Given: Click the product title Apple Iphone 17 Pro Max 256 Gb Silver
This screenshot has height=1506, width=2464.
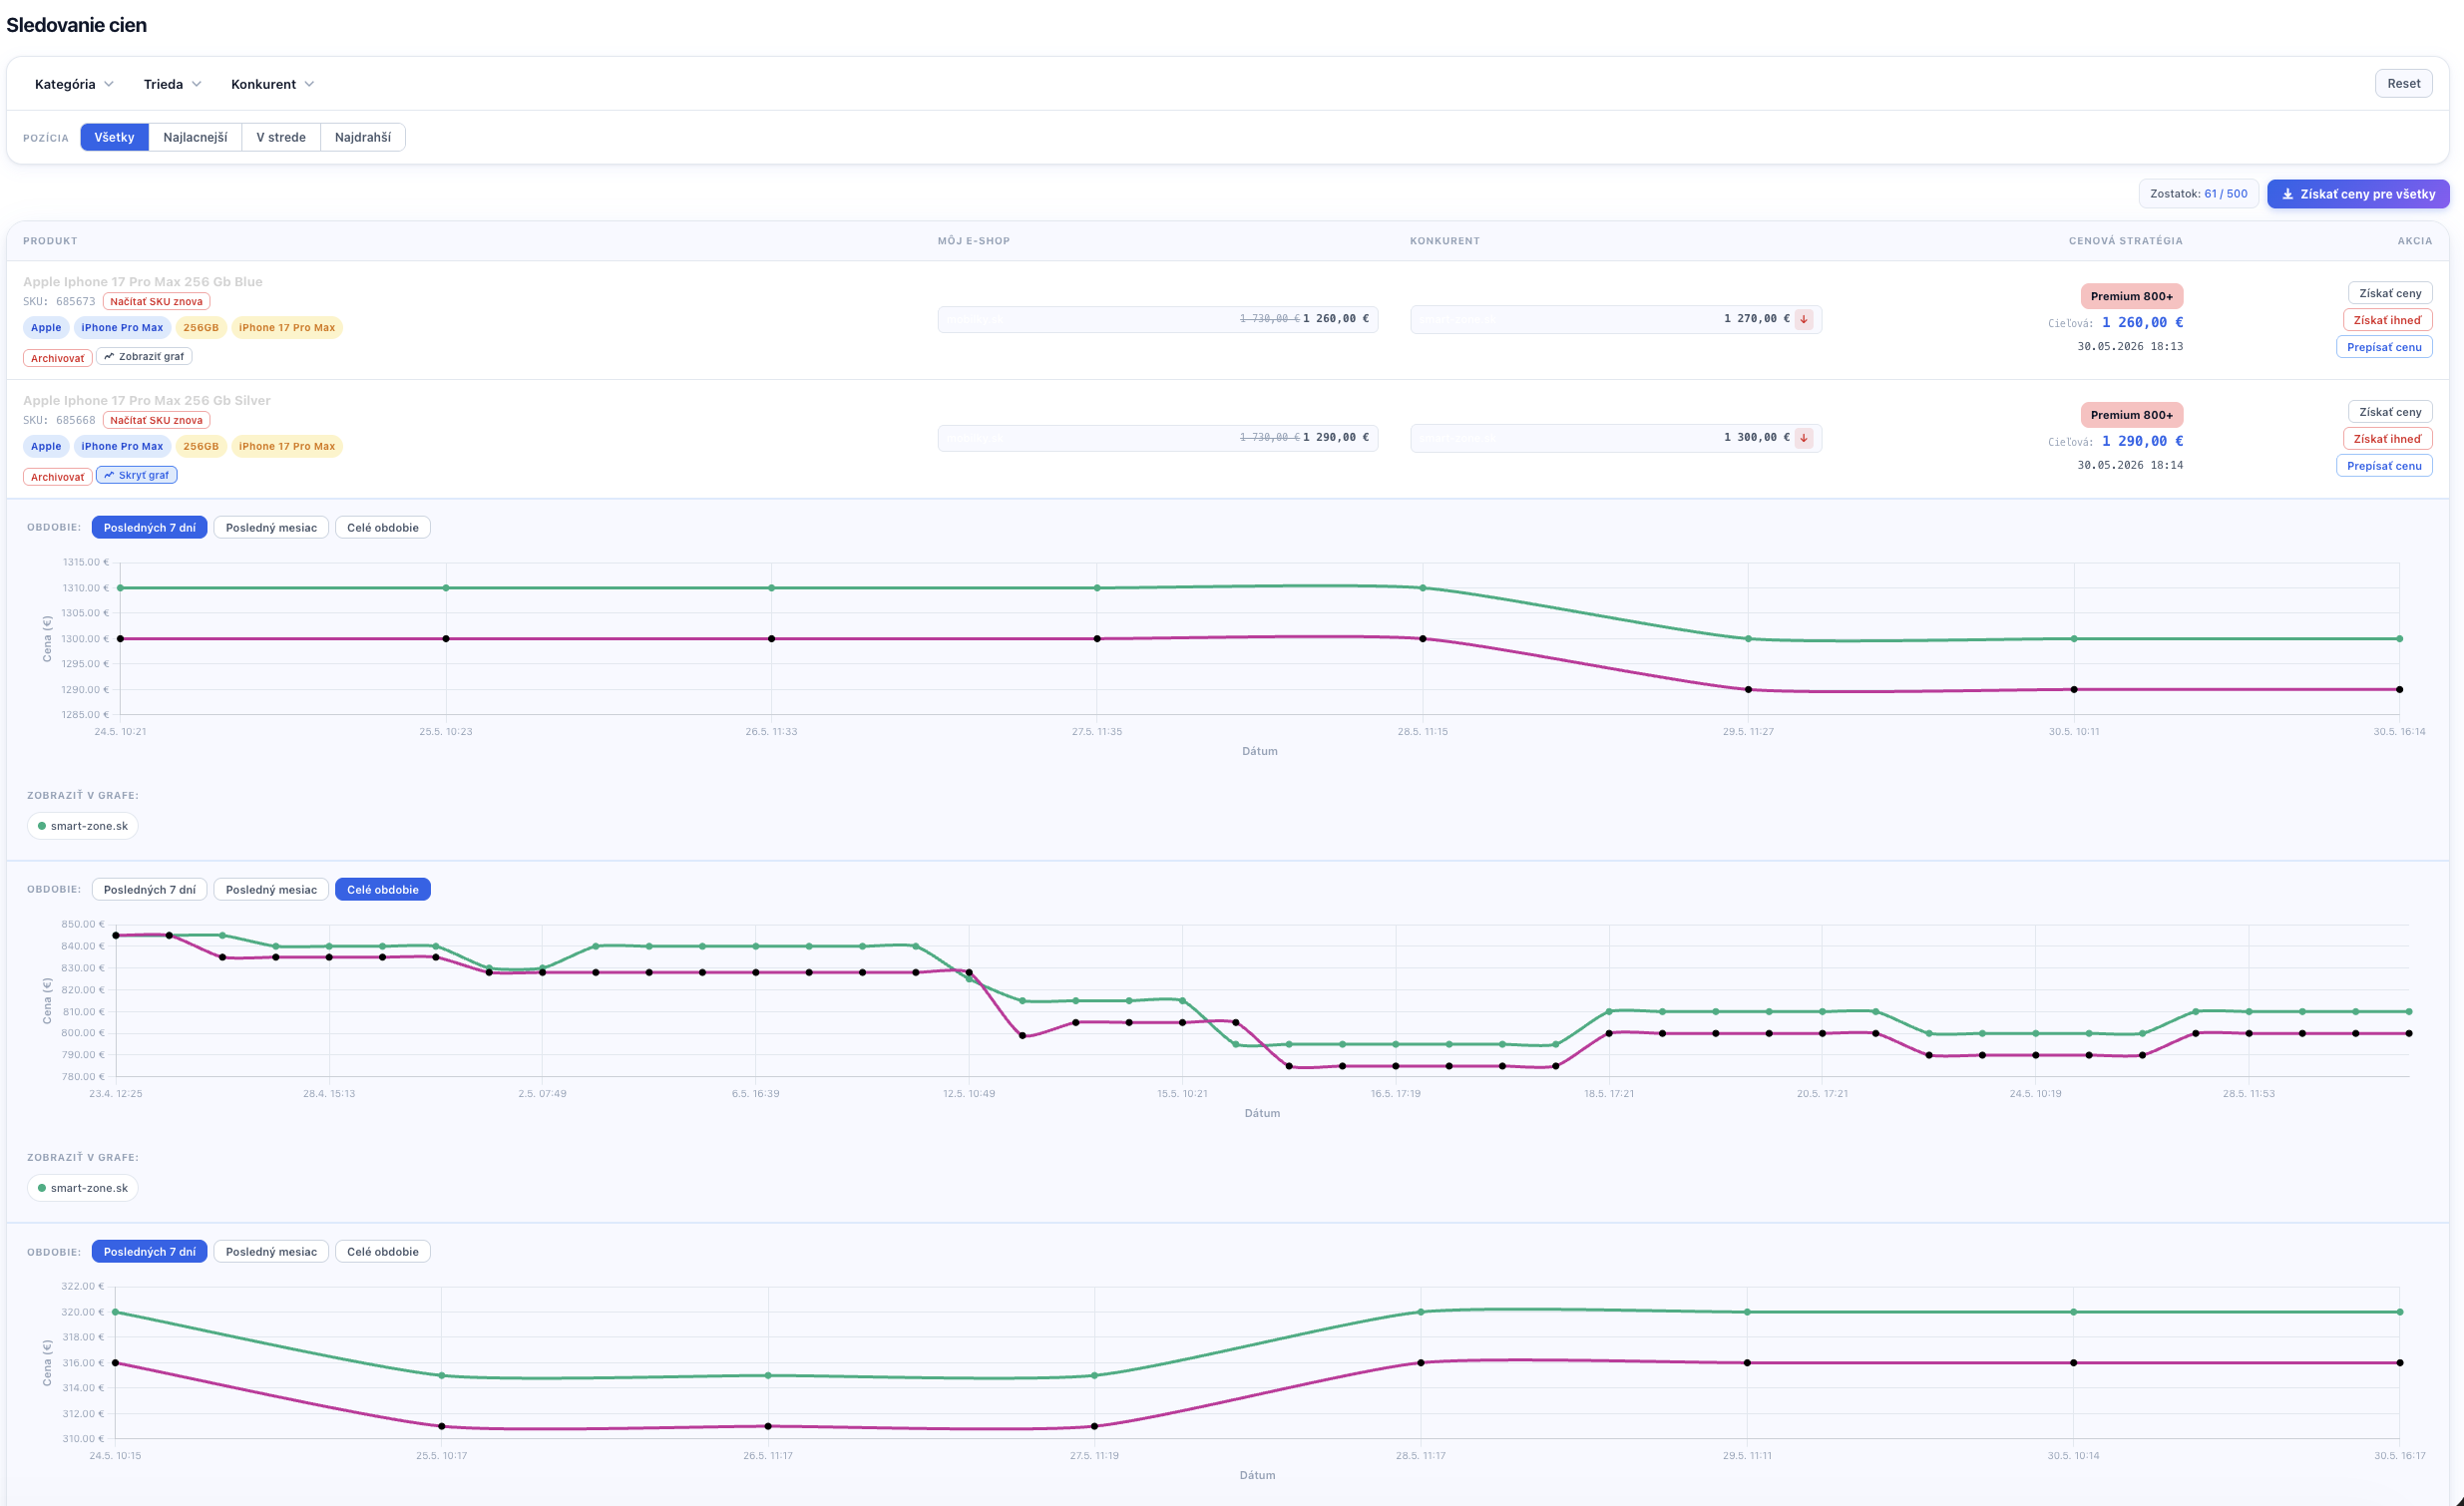Looking at the screenshot, I should [147, 400].
